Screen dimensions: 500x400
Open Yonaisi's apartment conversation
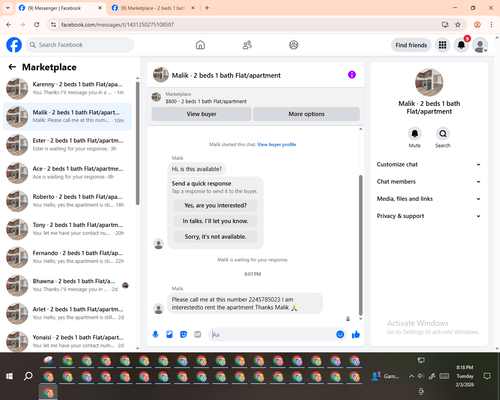(x=67, y=341)
